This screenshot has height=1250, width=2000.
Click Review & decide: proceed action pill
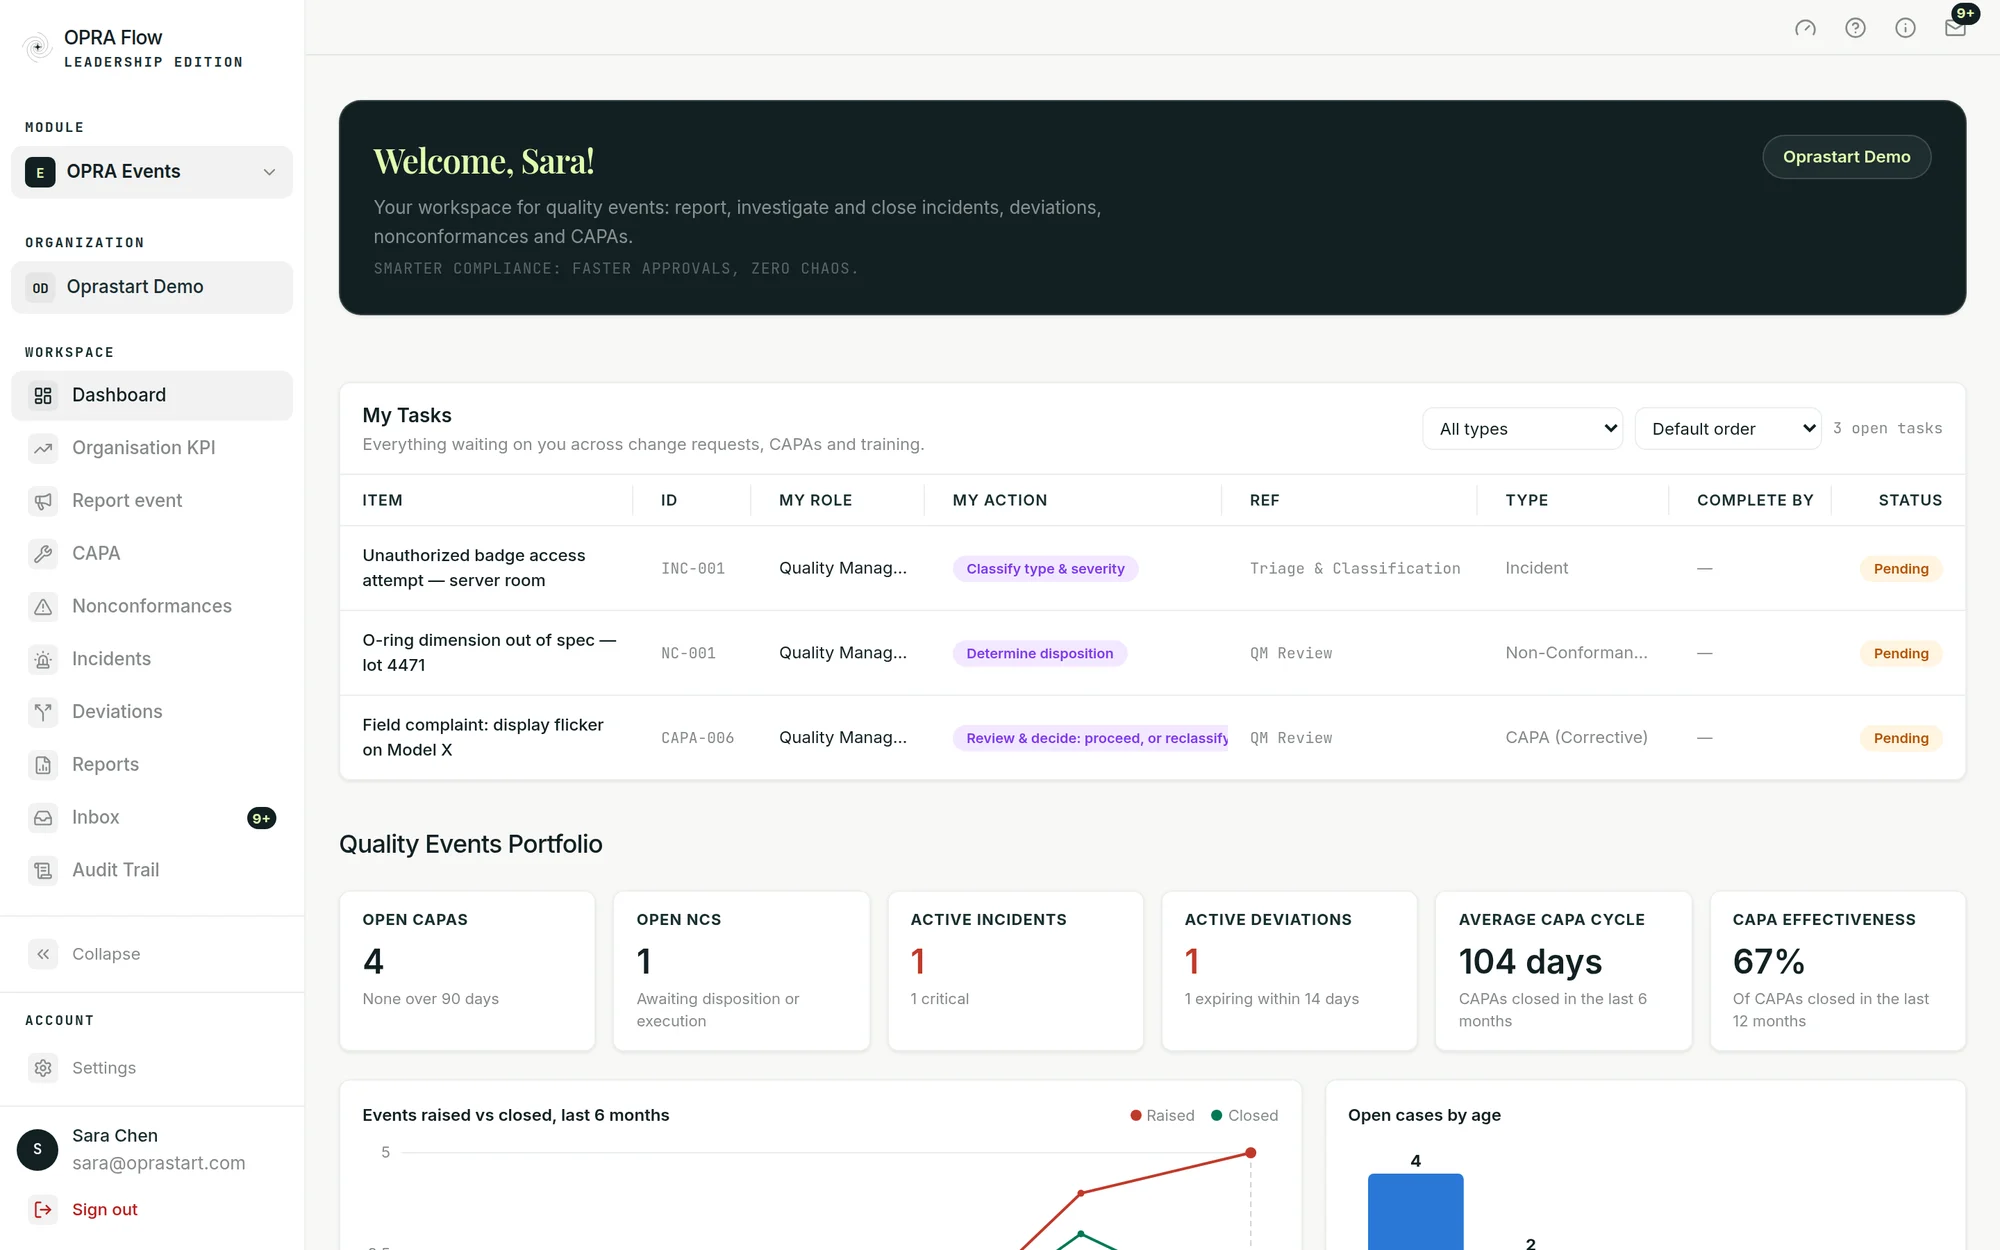click(x=1091, y=738)
